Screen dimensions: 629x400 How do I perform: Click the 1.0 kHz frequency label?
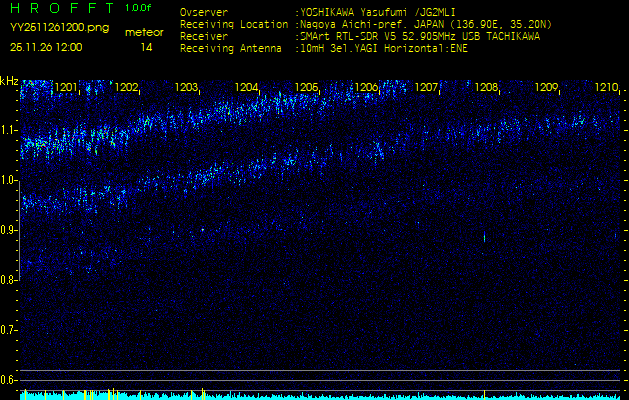(x=9, y=180)
